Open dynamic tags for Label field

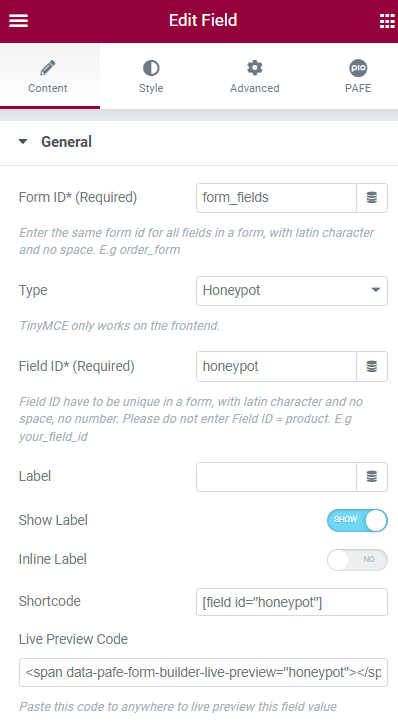(x=372, y=477)
